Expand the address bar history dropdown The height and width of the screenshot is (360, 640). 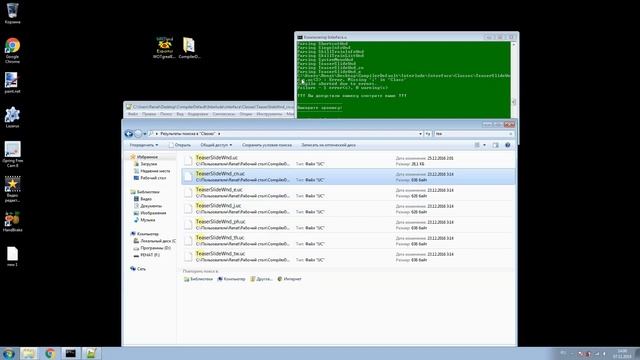click(420, 133)
